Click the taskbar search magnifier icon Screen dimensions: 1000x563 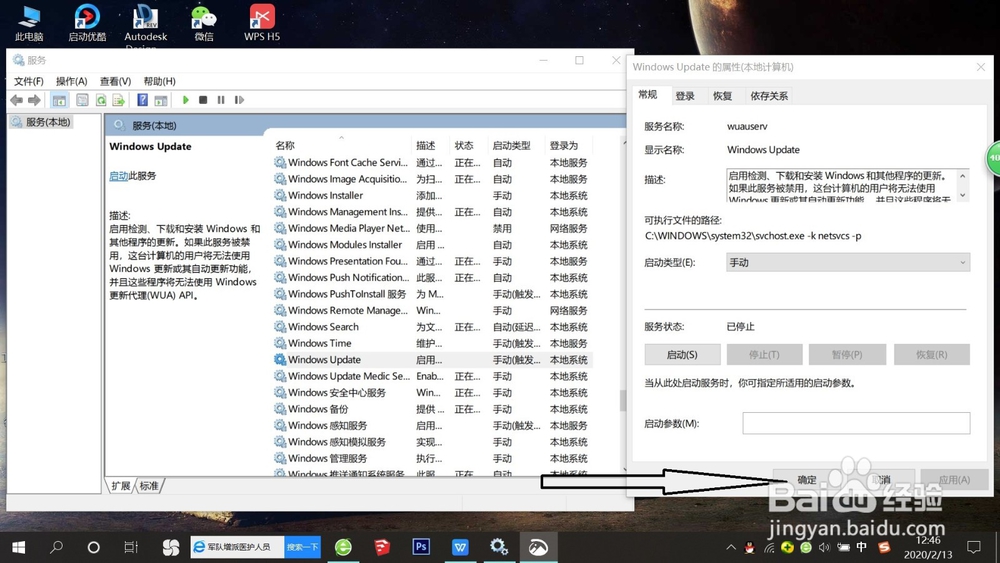(56, 547)
